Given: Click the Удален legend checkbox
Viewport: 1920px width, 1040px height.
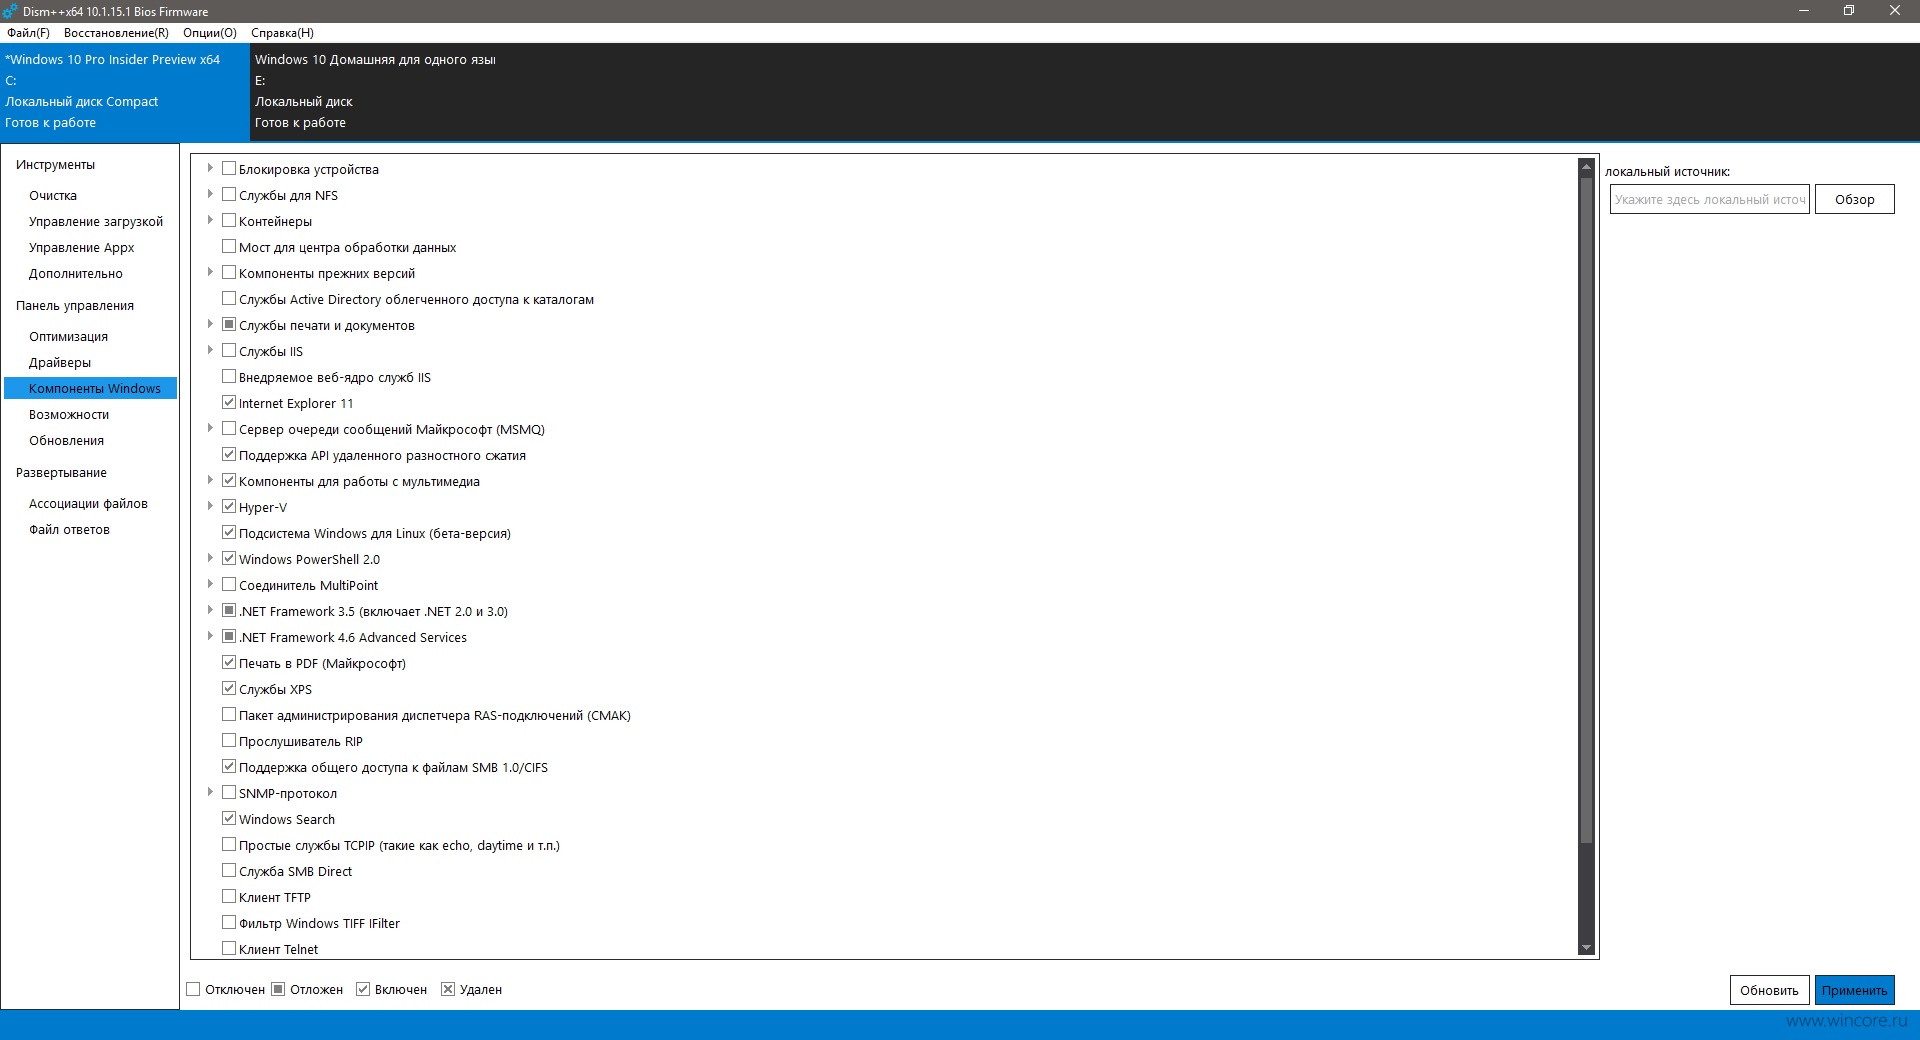Looking at the screenshot, I should pos(448,989).
